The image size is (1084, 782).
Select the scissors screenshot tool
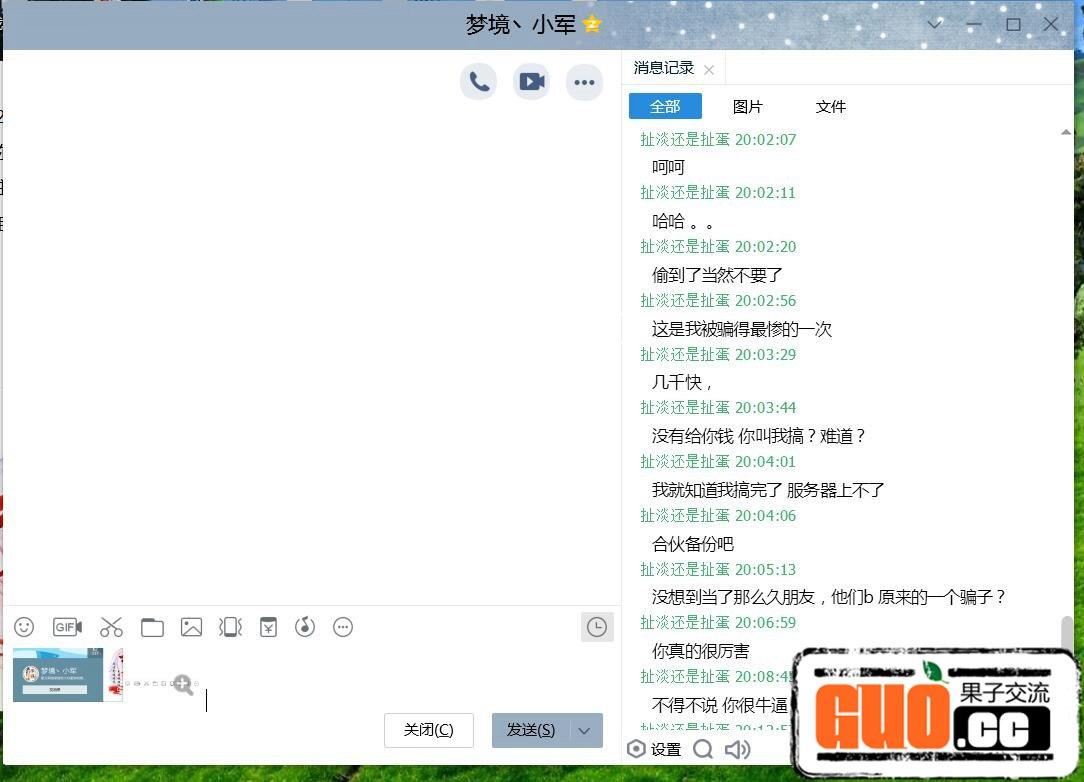click(x=111, y=627)
